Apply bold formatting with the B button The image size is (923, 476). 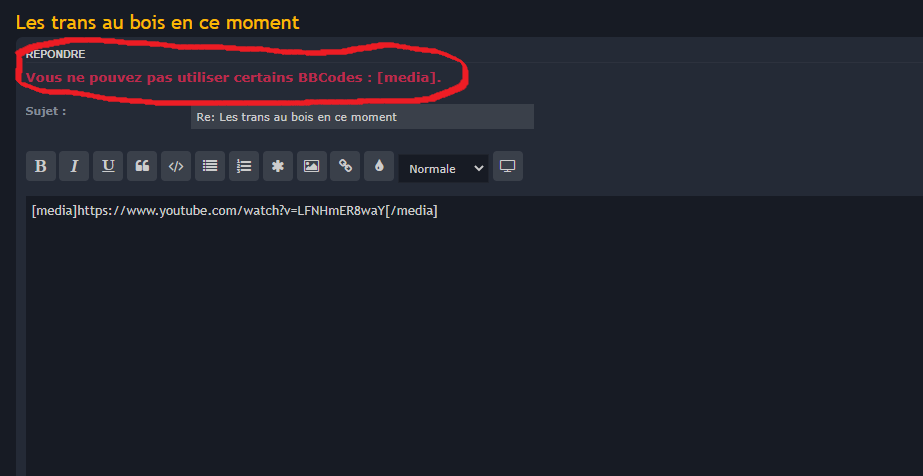41,166
